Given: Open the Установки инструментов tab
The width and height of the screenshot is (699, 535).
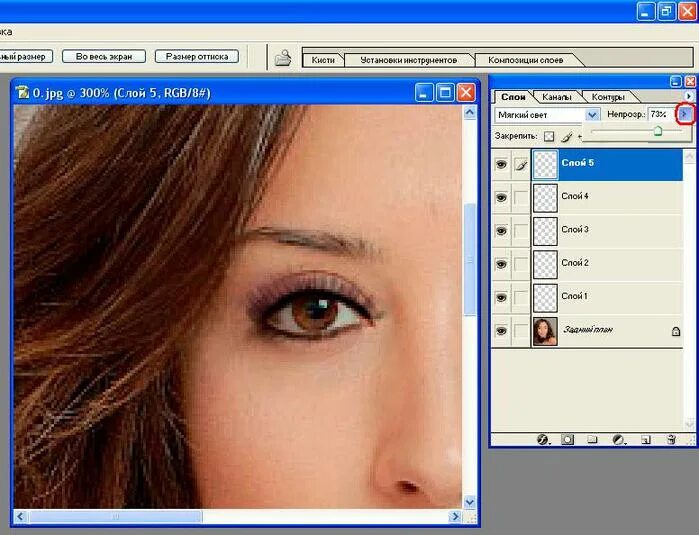Looking at the screenshot, I should [409, 60].
